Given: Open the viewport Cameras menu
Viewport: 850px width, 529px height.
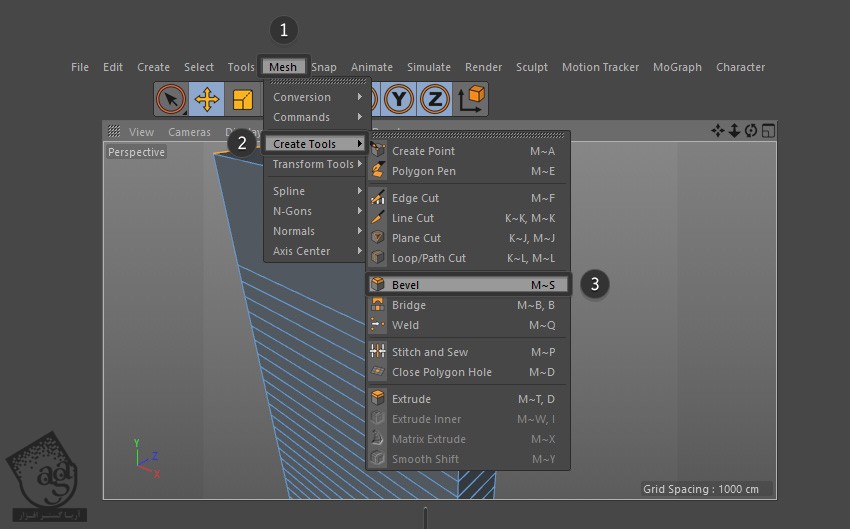Looking at the screenshot, I should point(189,132).
